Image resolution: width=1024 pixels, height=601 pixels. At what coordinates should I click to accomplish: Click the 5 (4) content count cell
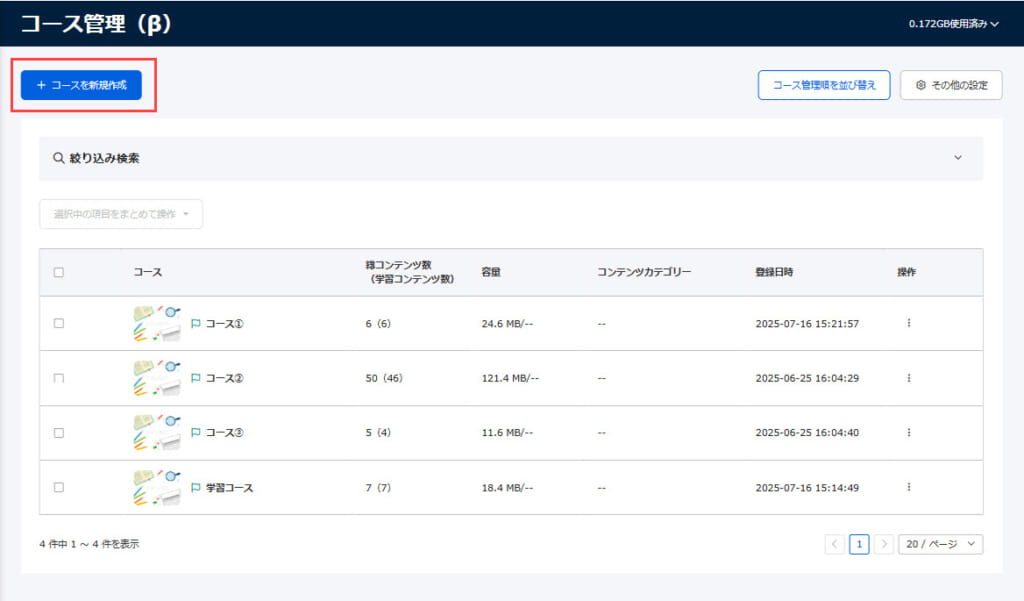[x=378, y=432]
